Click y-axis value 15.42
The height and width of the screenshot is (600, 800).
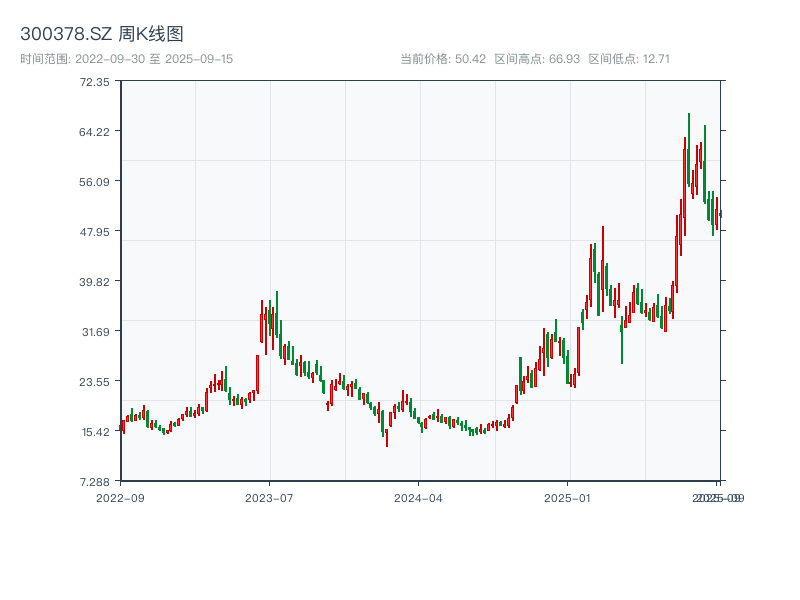click(x=96, y=432)
